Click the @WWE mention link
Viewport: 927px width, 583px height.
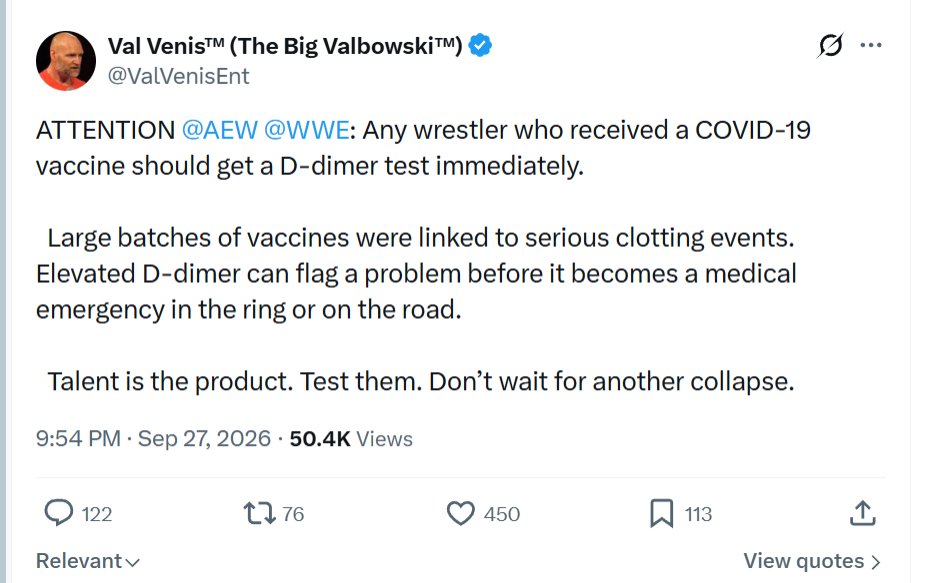tap(306, 130)
